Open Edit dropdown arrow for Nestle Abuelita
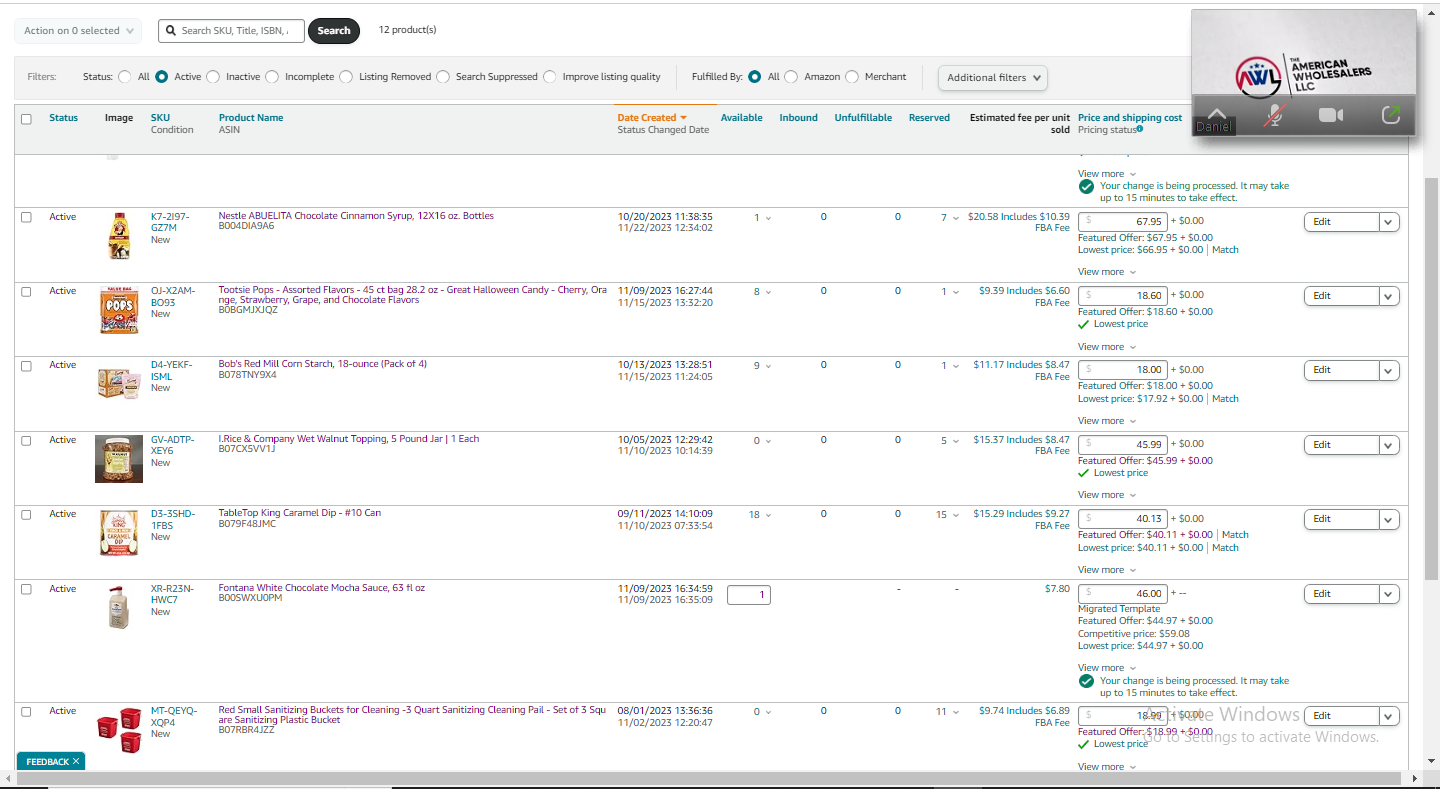 (x=1389, y=222)
